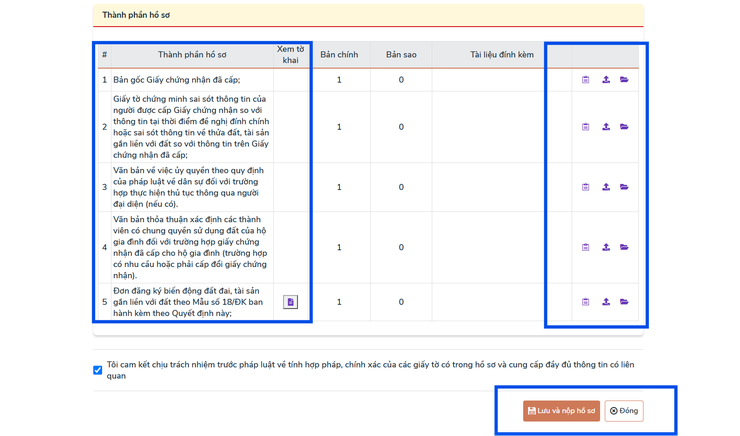Click the clipboard icon in row 5
This screenshot has height=436, width=740.
pos(585,302)
